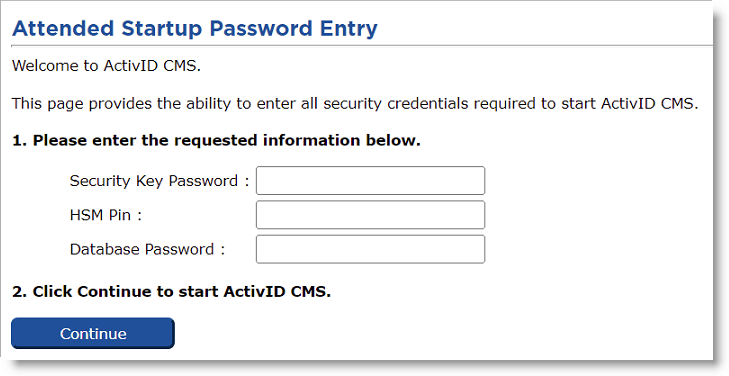The image size is (729, 376).
Task: Click the word 'Attended' in the page title
Action: click(63, 28)
